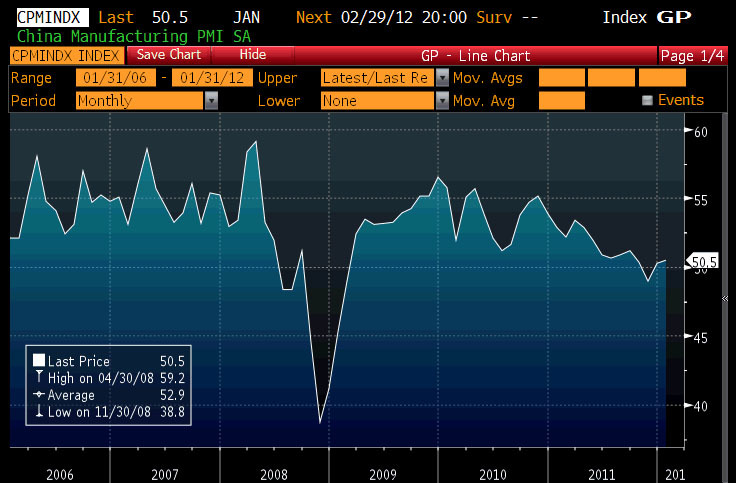
Task: Click the late 2008 low point on chart
Action: point(321,423)
